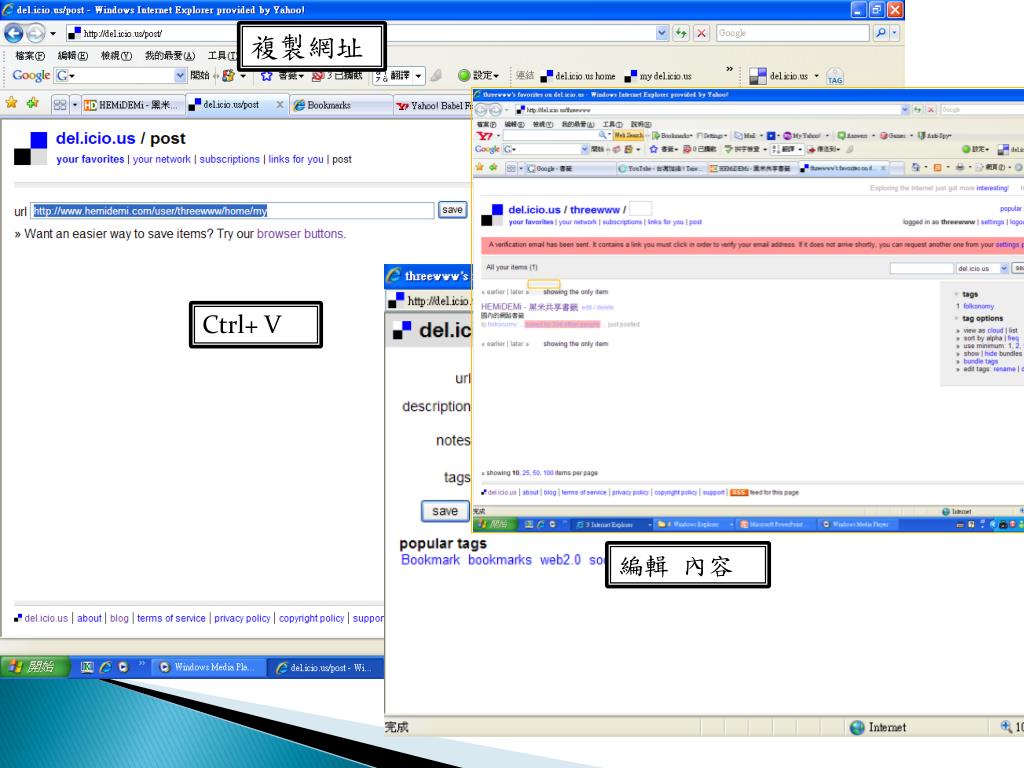
Task: Click the Yahoo Y! toolbar logo in threewww window
Action: pyautogui.click(x=484, y=135)
